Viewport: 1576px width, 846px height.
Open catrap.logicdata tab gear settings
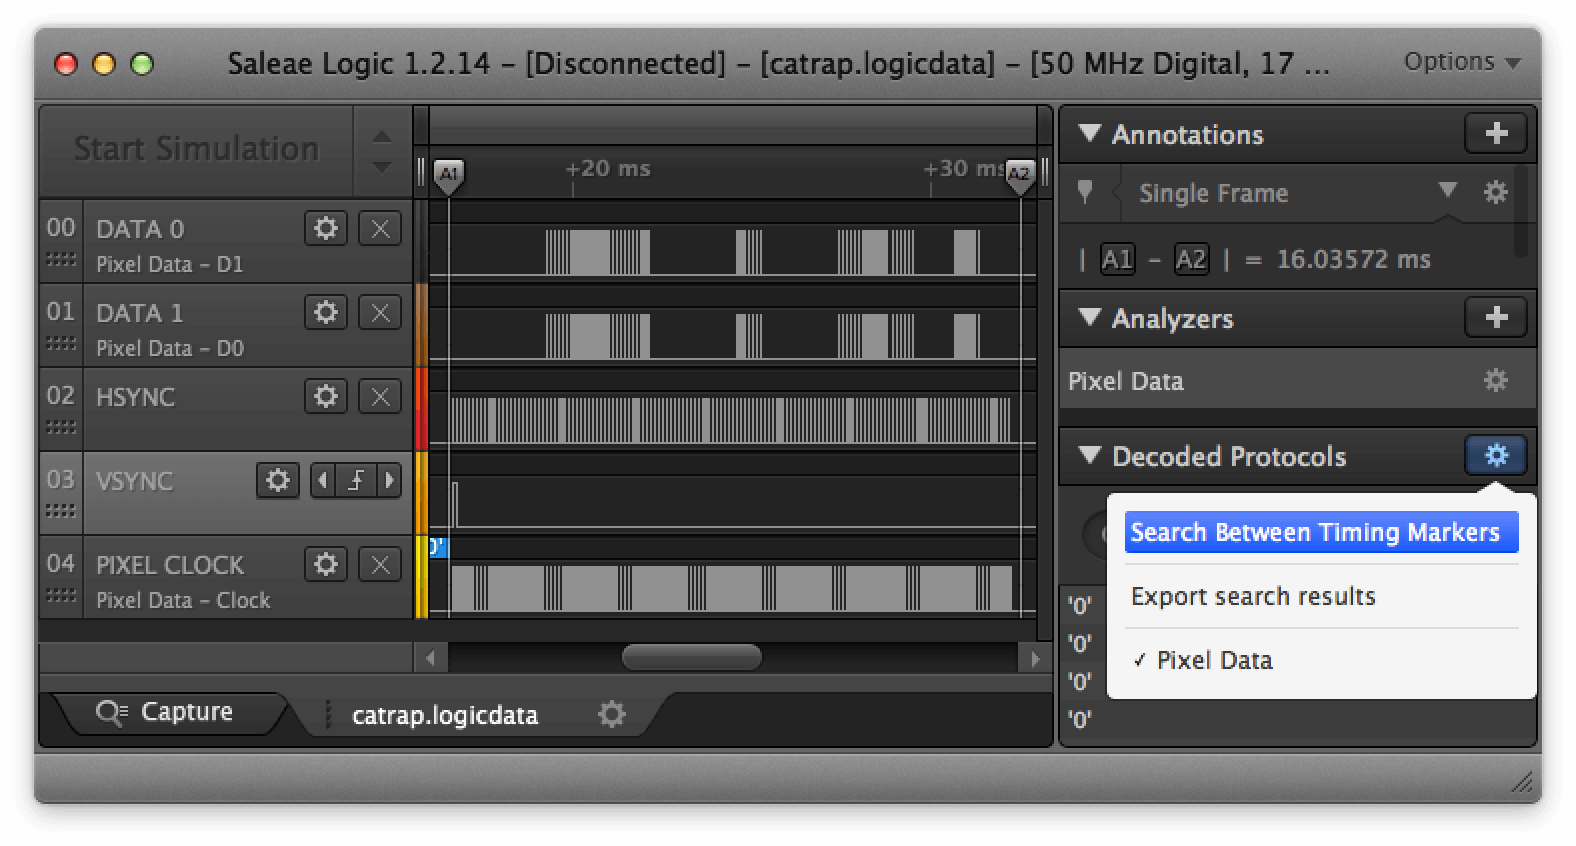(x=612, y=714)
